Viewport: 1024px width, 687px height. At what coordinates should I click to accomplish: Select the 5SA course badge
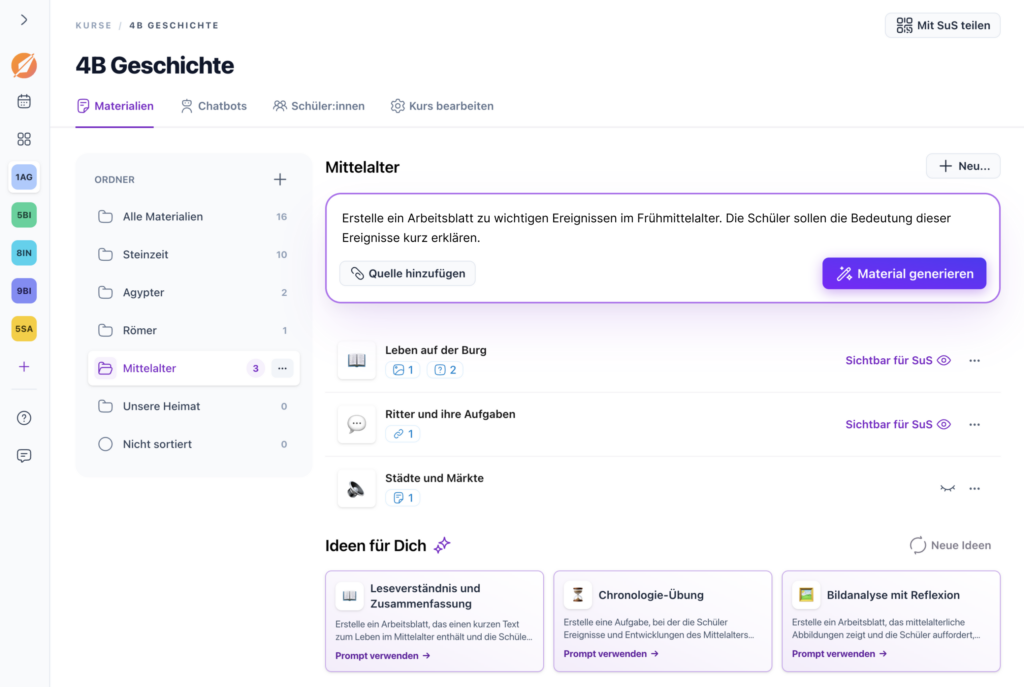click(24, 328)
